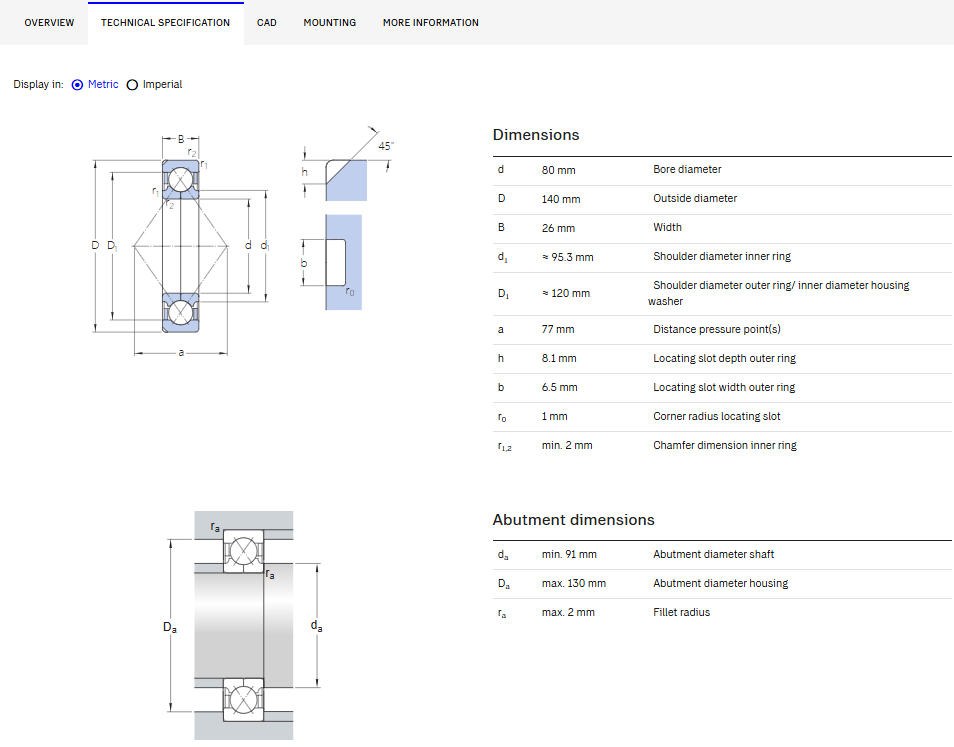Click 'Abutment diameter shaft' text
Screen dimensions: 954x747
[x=714, y=554]
